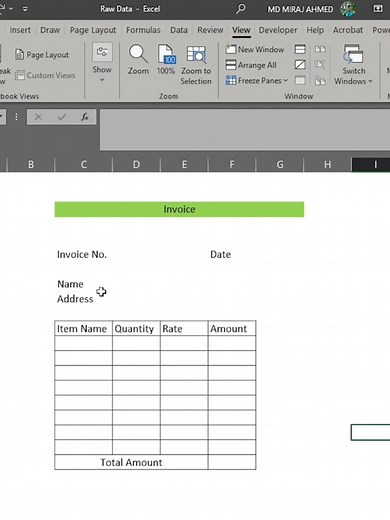Open the Acrobat ribbon tab

click(x=348, y=30)
